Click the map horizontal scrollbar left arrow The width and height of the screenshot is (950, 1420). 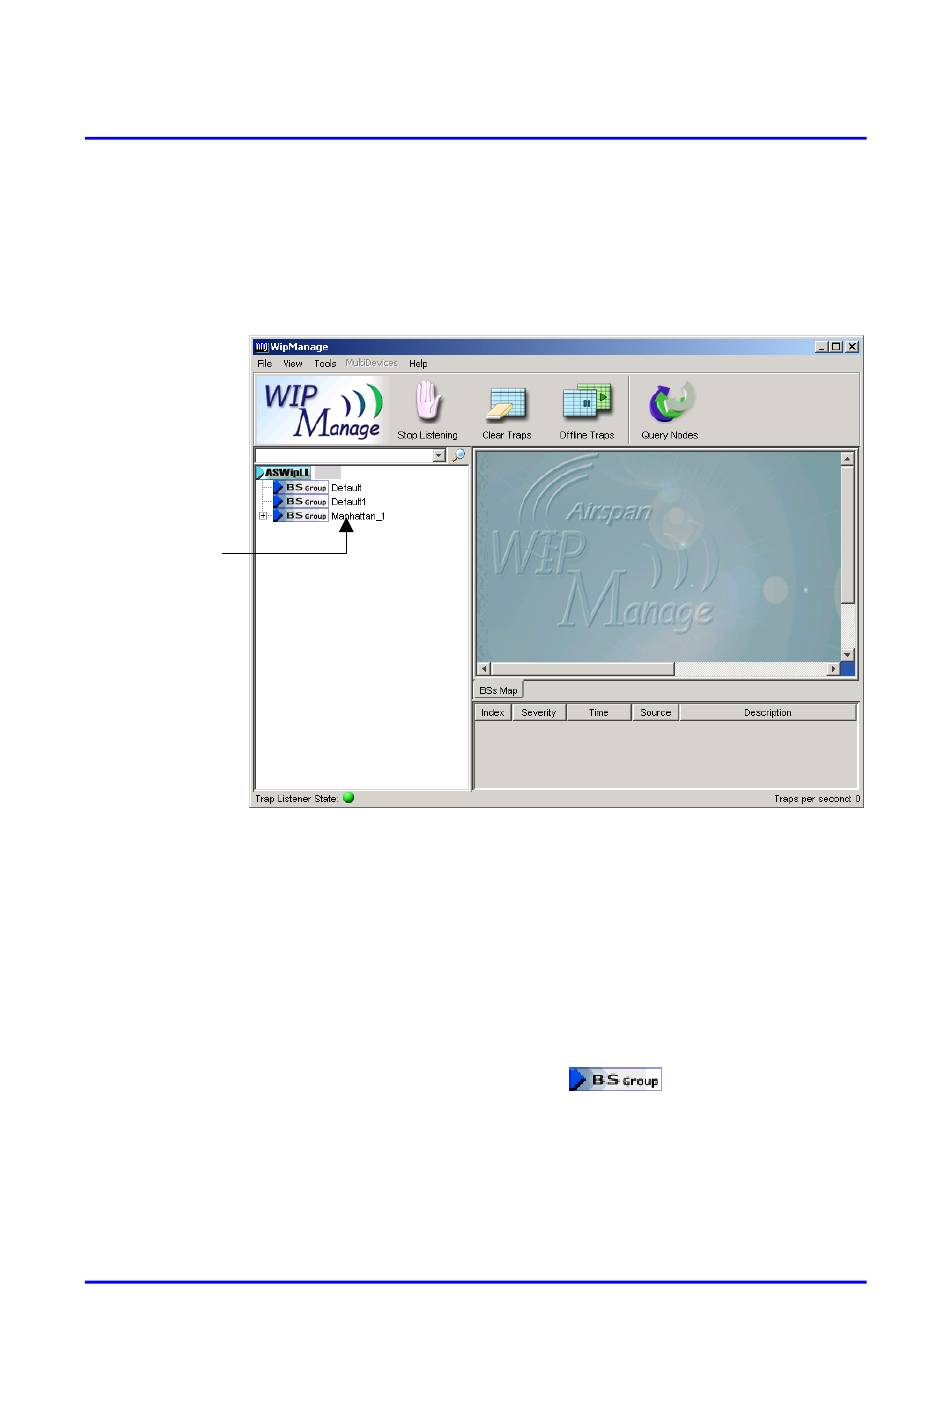(484, 669)
